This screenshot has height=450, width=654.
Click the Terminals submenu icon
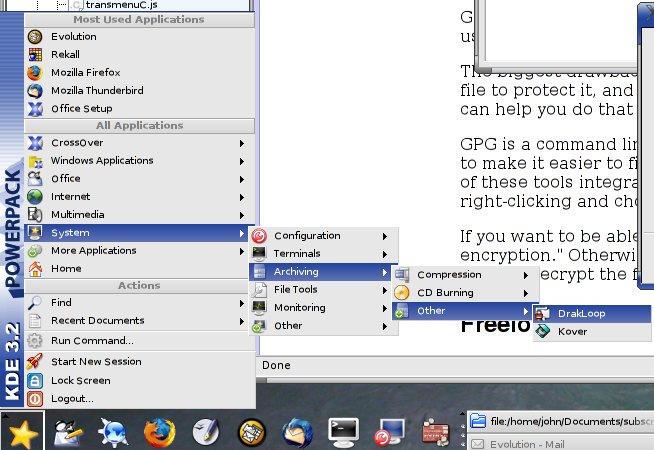[259, 254]
